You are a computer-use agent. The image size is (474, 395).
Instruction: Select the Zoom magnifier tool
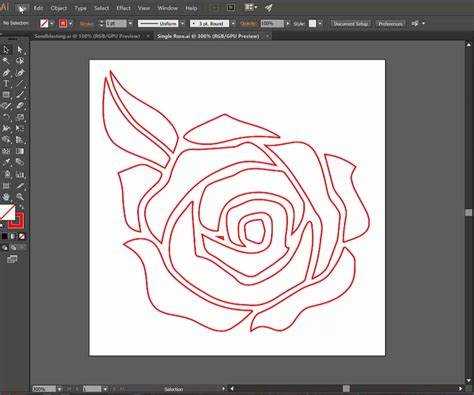(20, 197)
